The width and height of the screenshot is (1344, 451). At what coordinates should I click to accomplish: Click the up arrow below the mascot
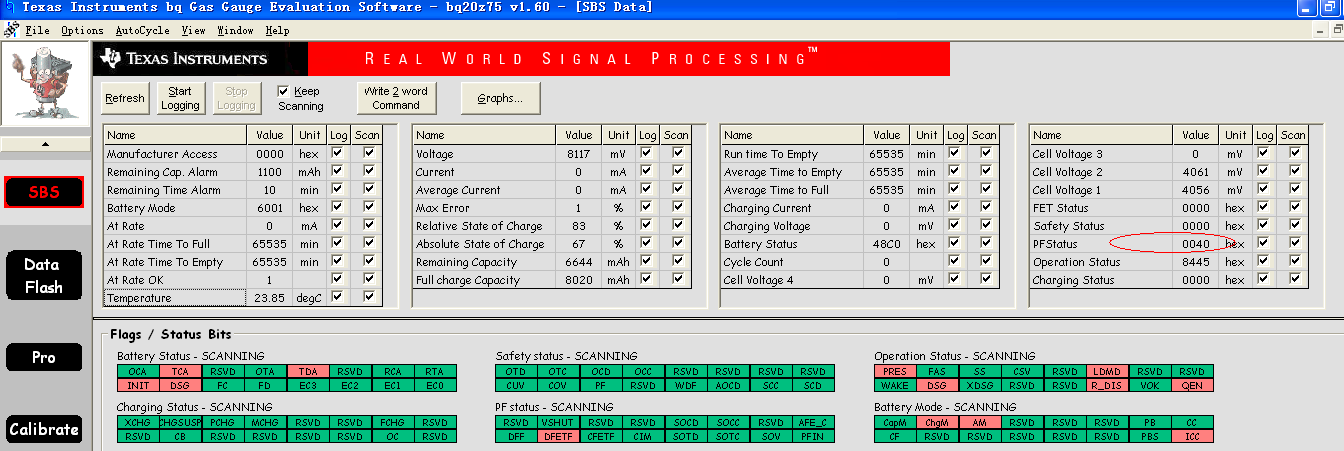click(44, 144)
